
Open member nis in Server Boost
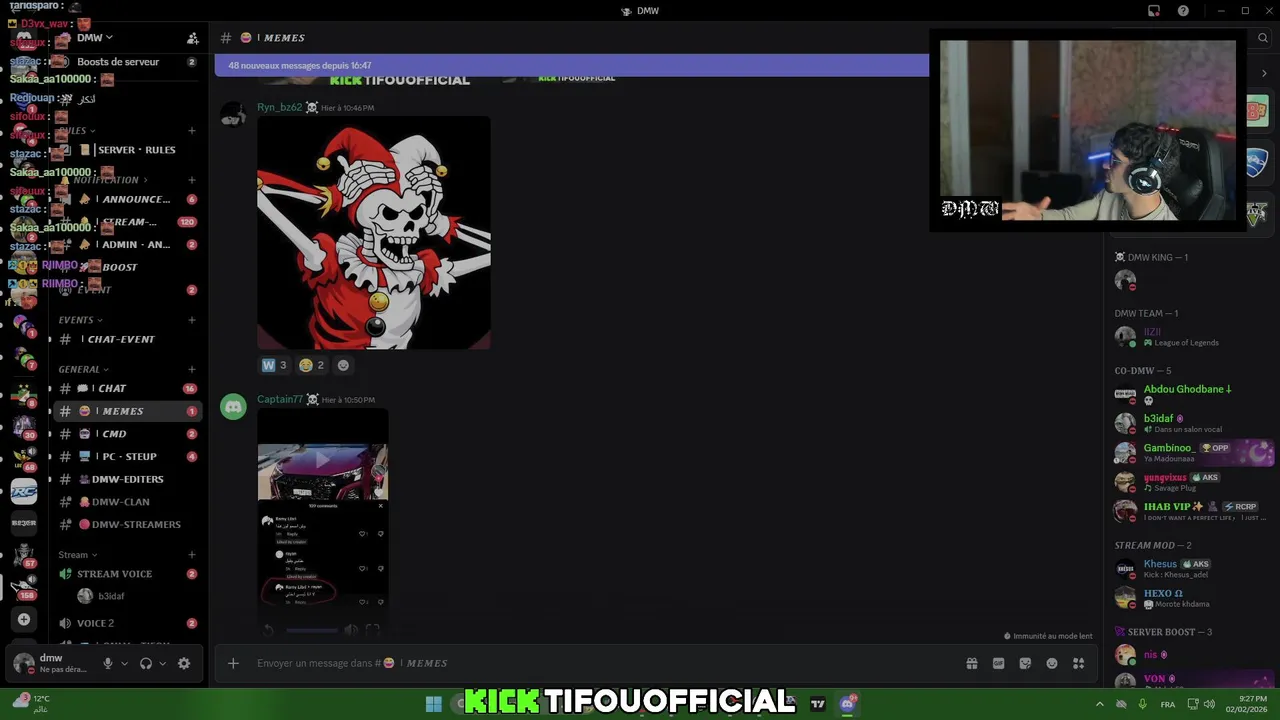point(1193,655)
